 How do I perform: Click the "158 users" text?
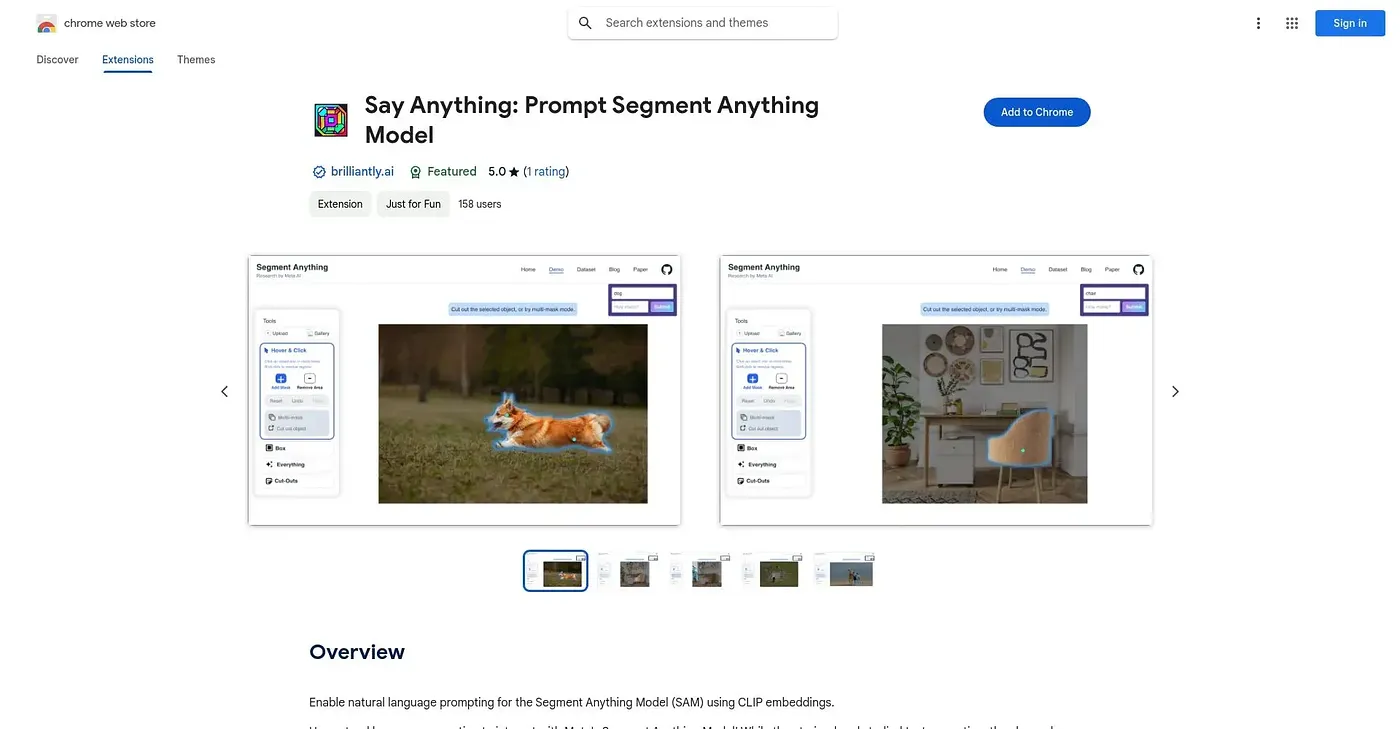480,204
